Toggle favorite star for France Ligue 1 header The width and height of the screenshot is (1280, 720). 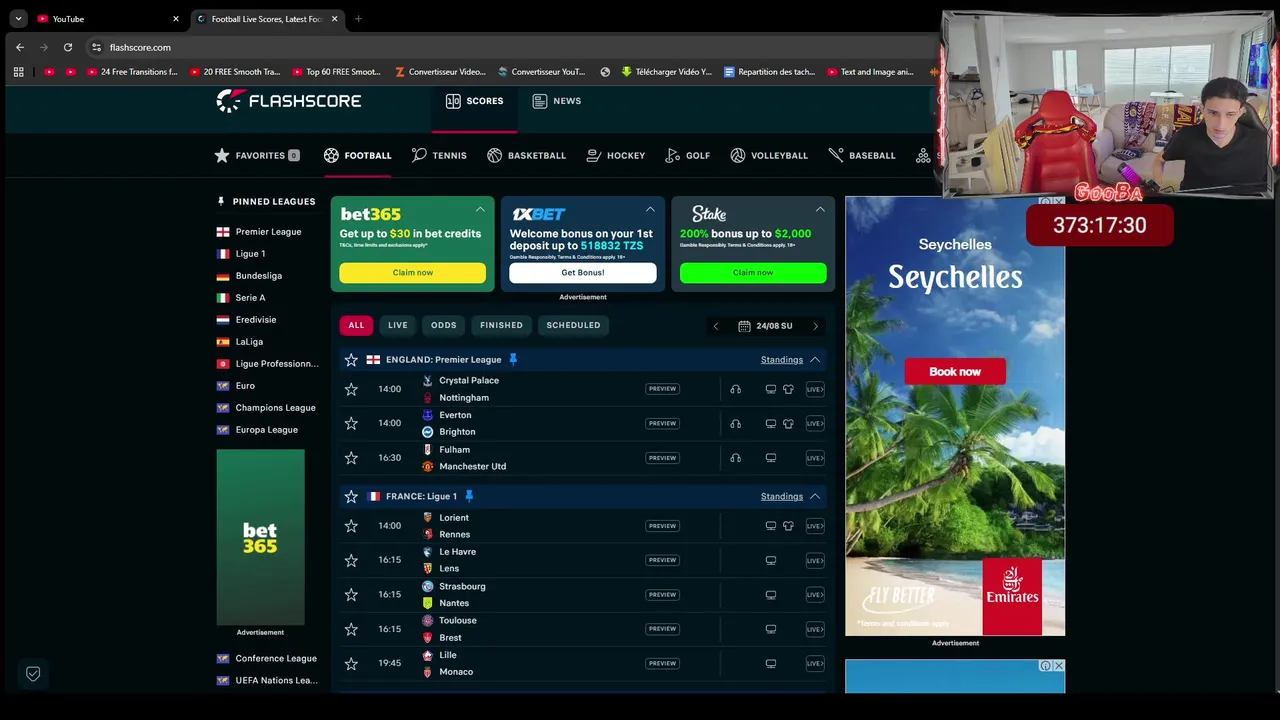[351, 496]
